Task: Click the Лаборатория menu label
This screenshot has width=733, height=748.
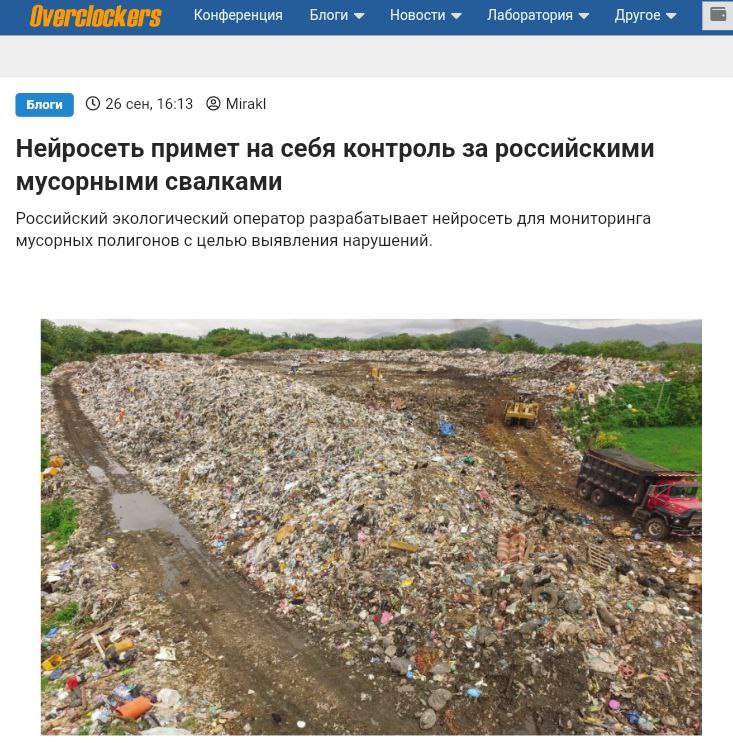Action: coord(530,15)
